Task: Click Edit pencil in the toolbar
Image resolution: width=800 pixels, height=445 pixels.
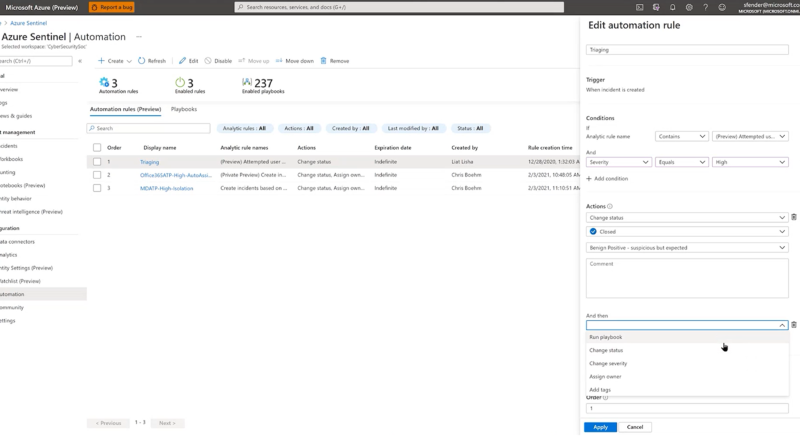Action: click(188, 61)
